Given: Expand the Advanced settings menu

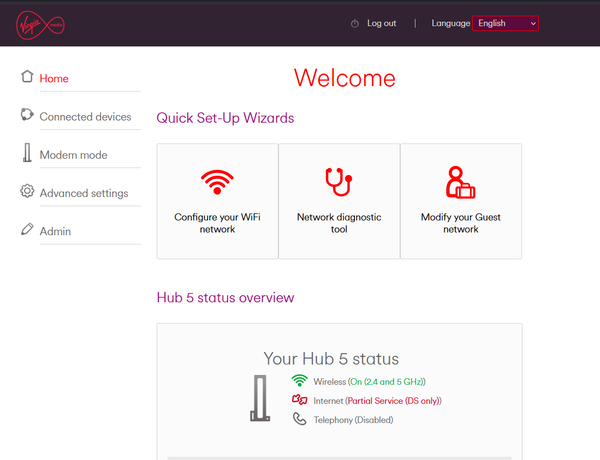Looking at the screenshot, I should (83, 193).
